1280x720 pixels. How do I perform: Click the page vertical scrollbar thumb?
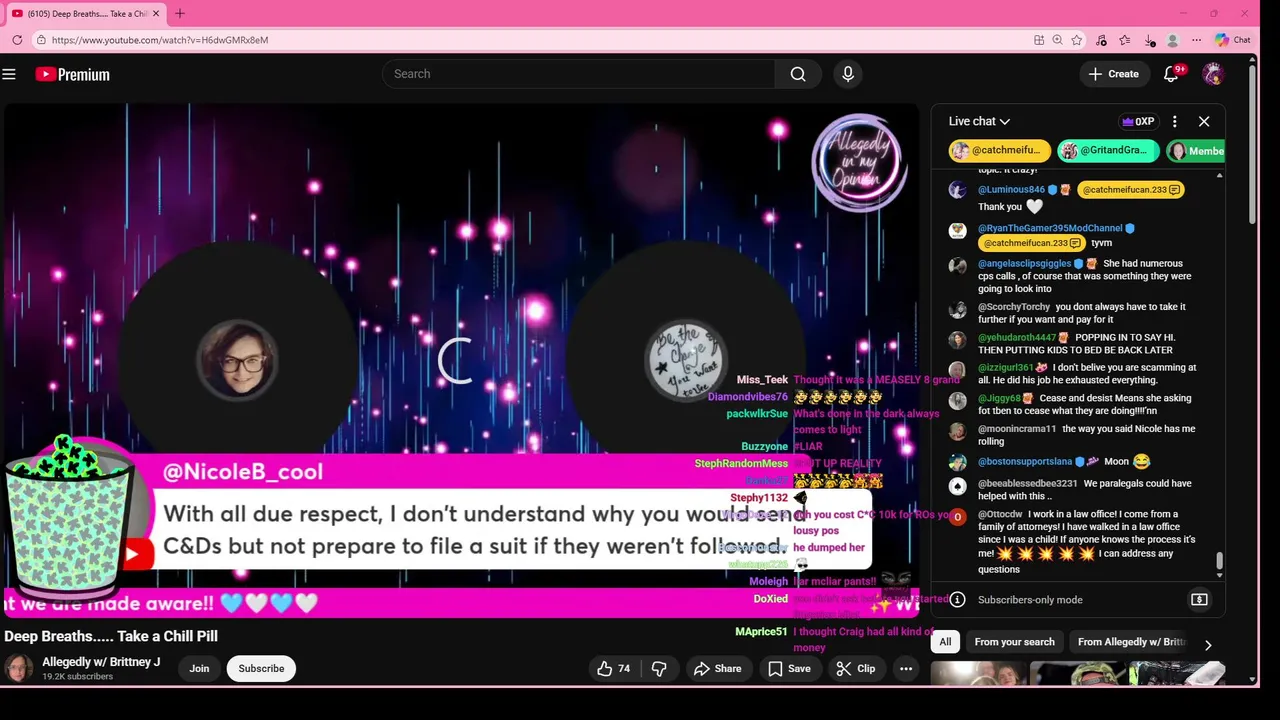point(1253,145)
